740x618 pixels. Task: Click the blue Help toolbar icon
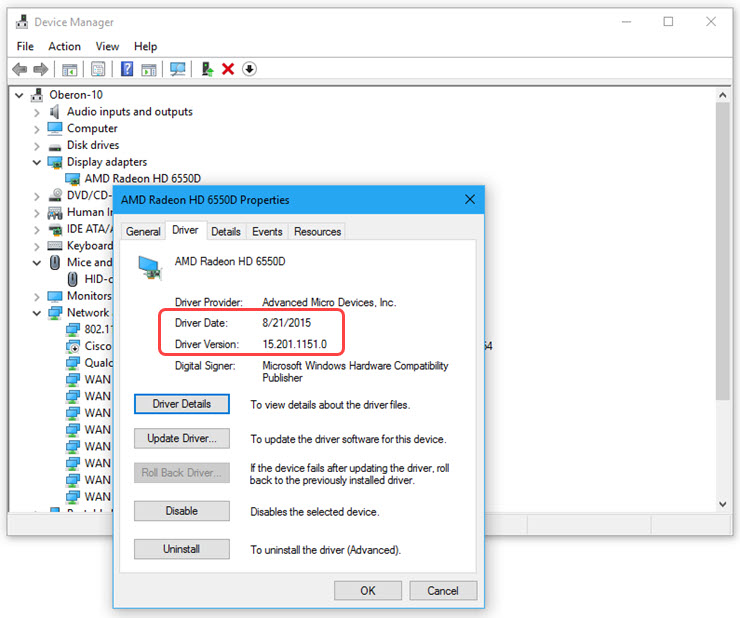126,69
